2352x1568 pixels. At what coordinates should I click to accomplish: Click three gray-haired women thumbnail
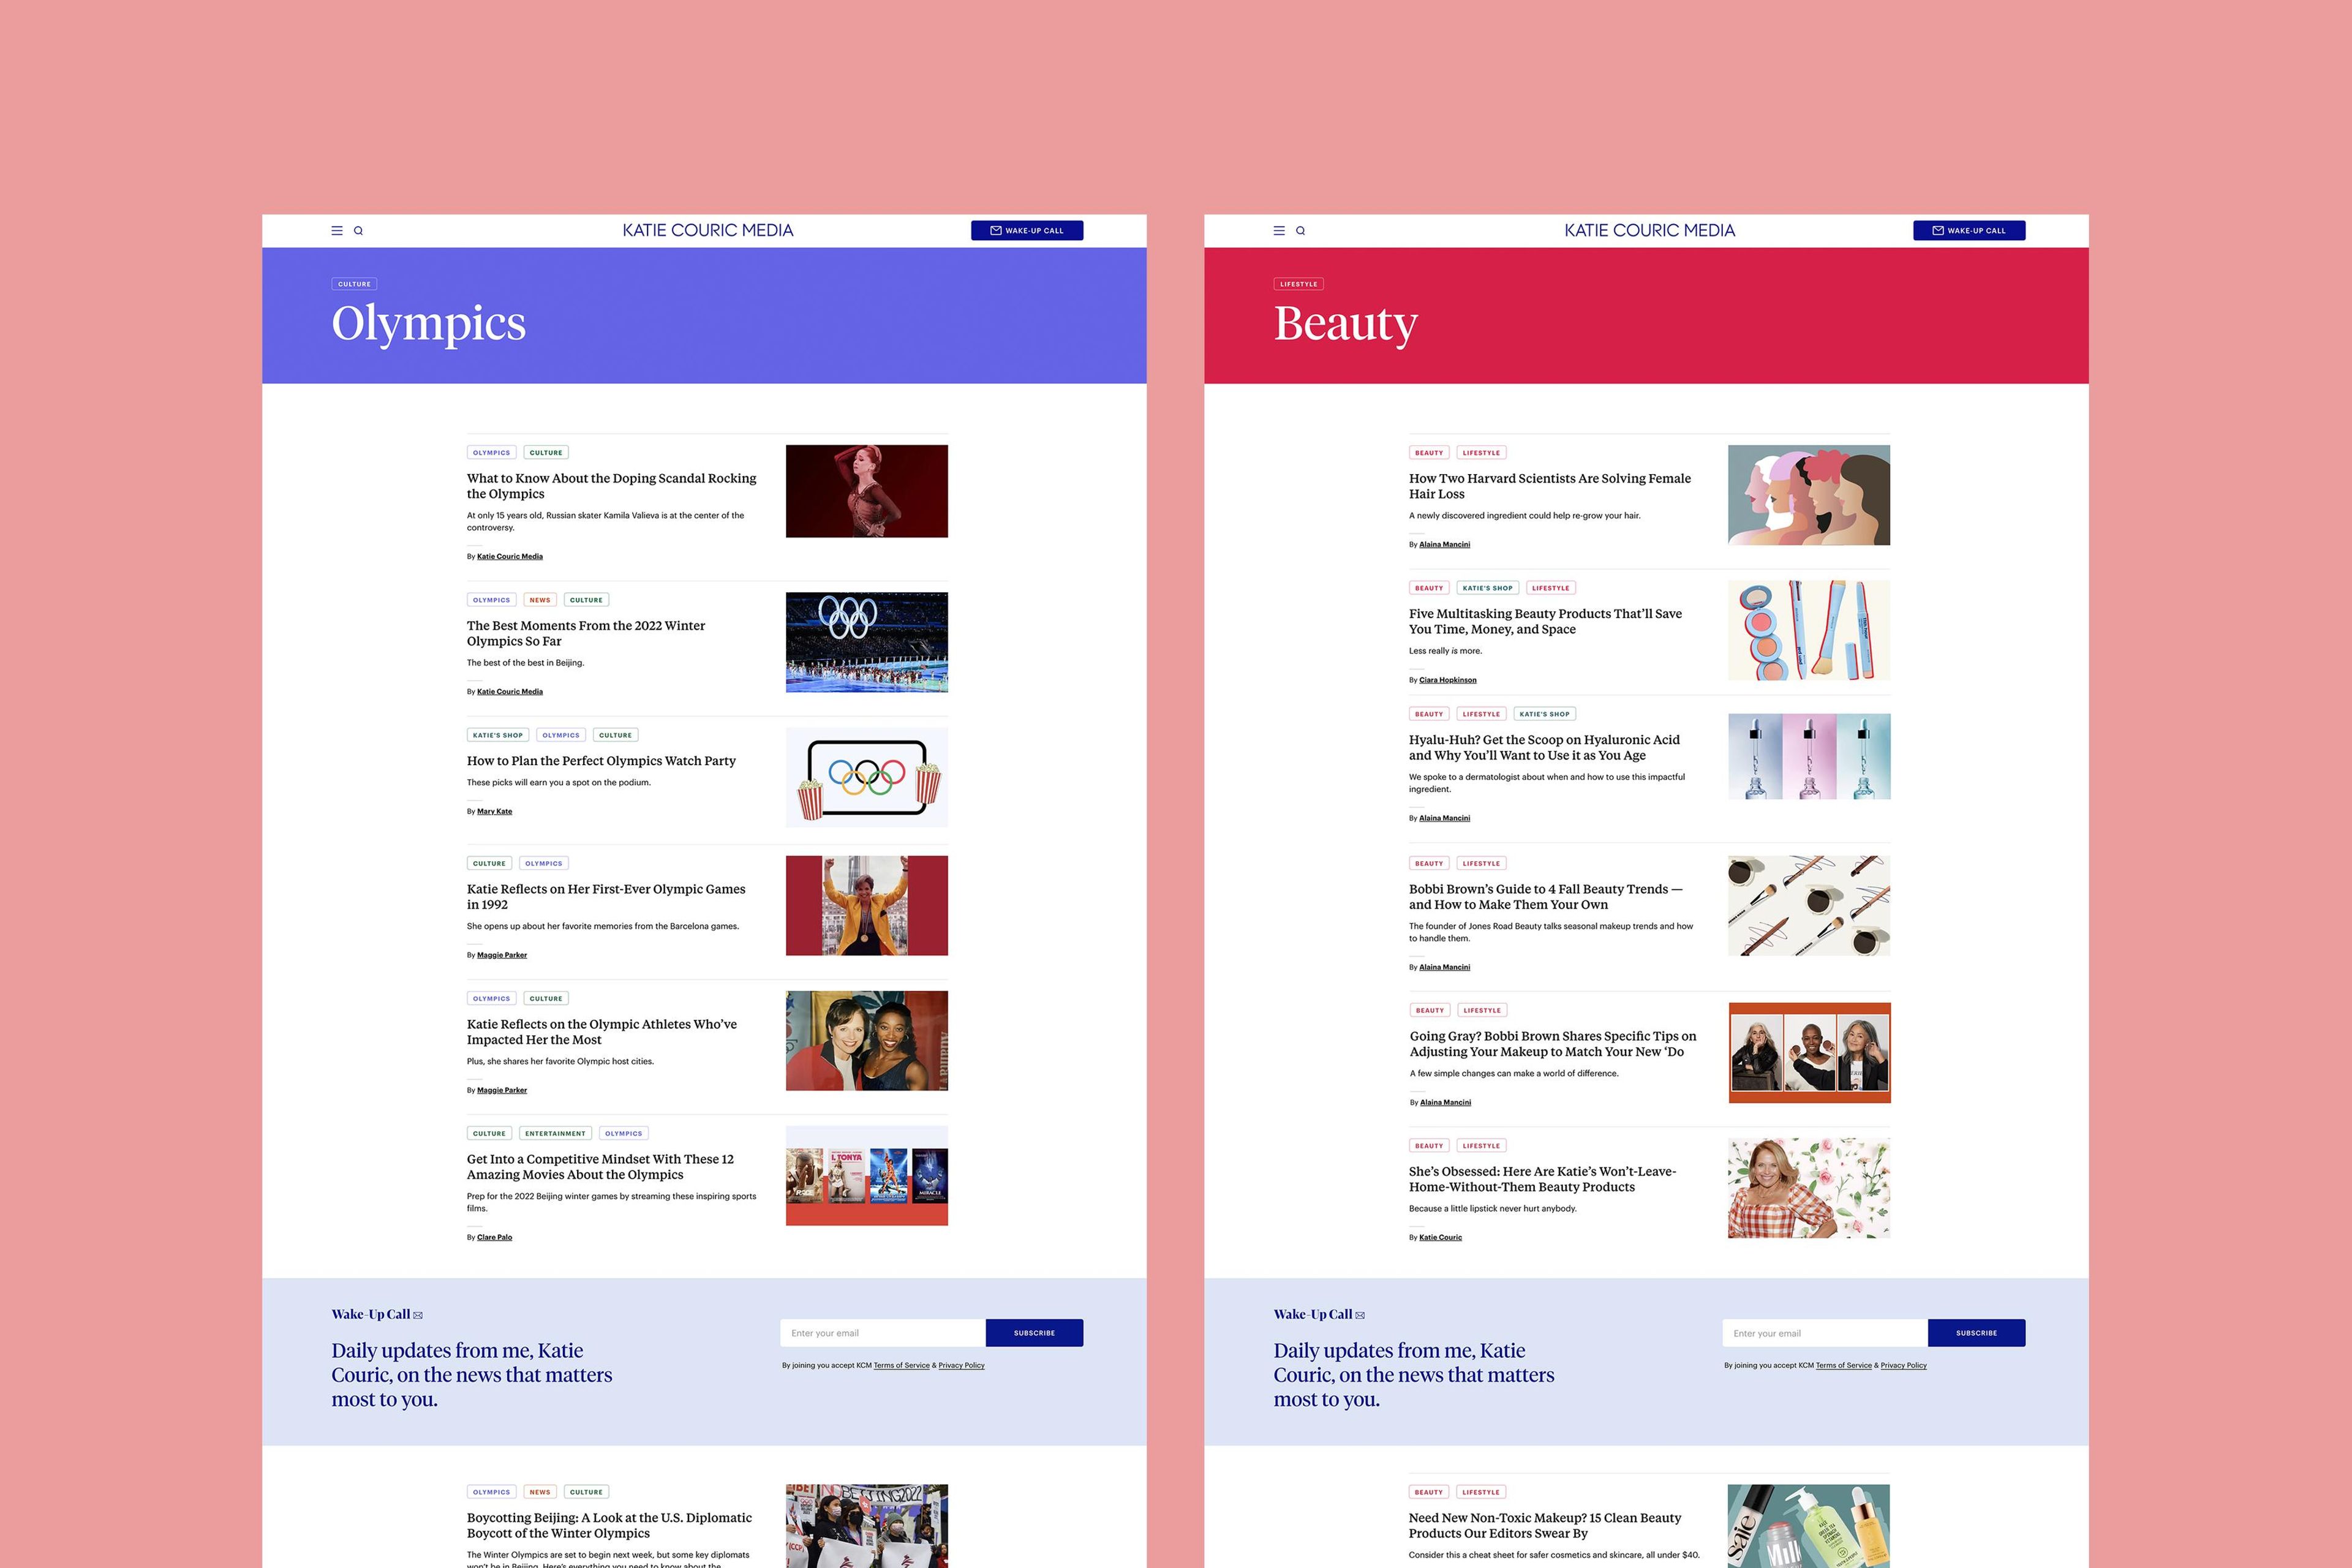[1809, 1052]
